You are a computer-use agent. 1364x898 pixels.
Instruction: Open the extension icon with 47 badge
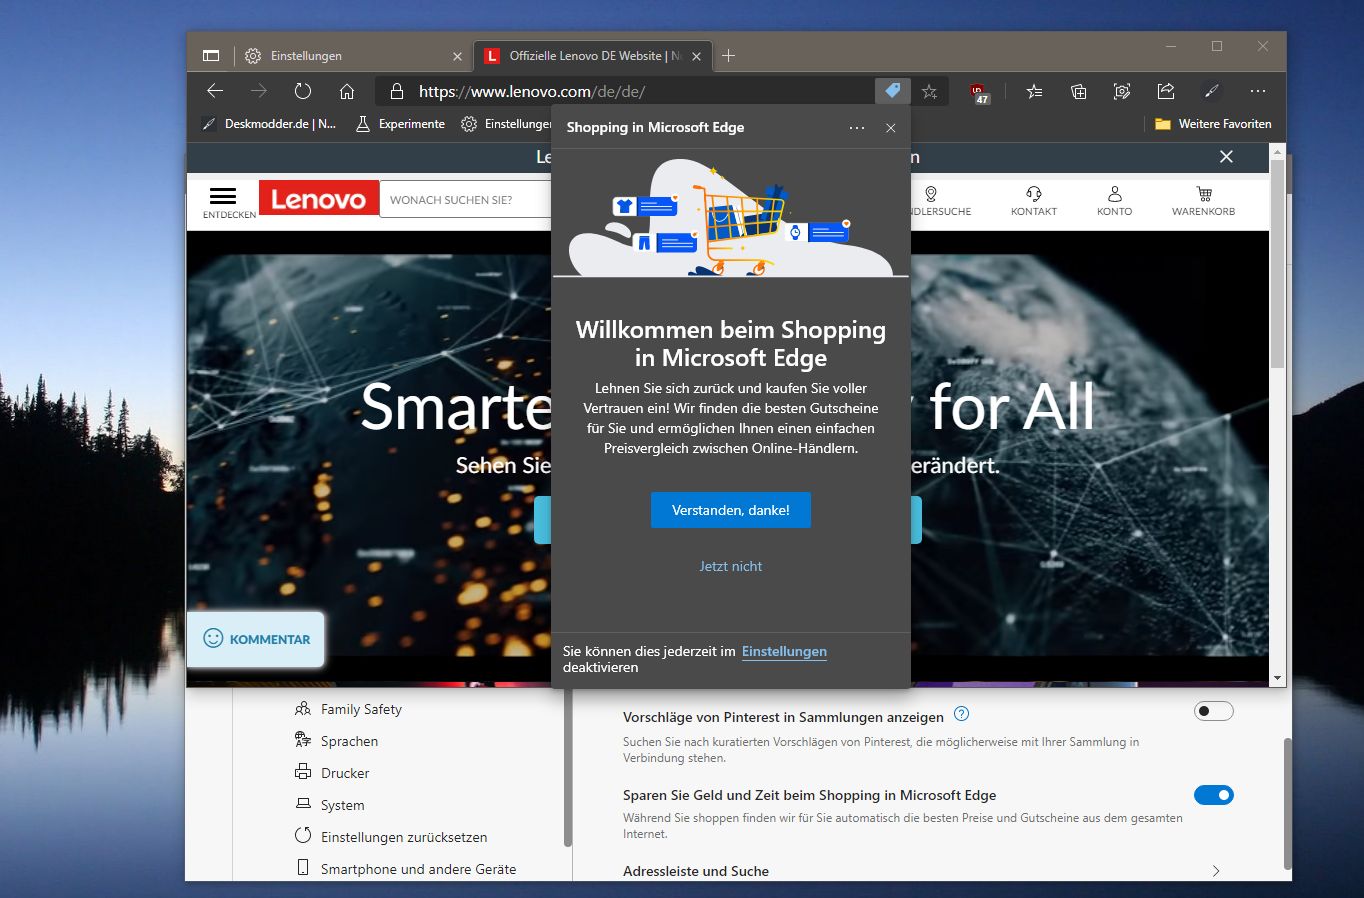(979, 92)
